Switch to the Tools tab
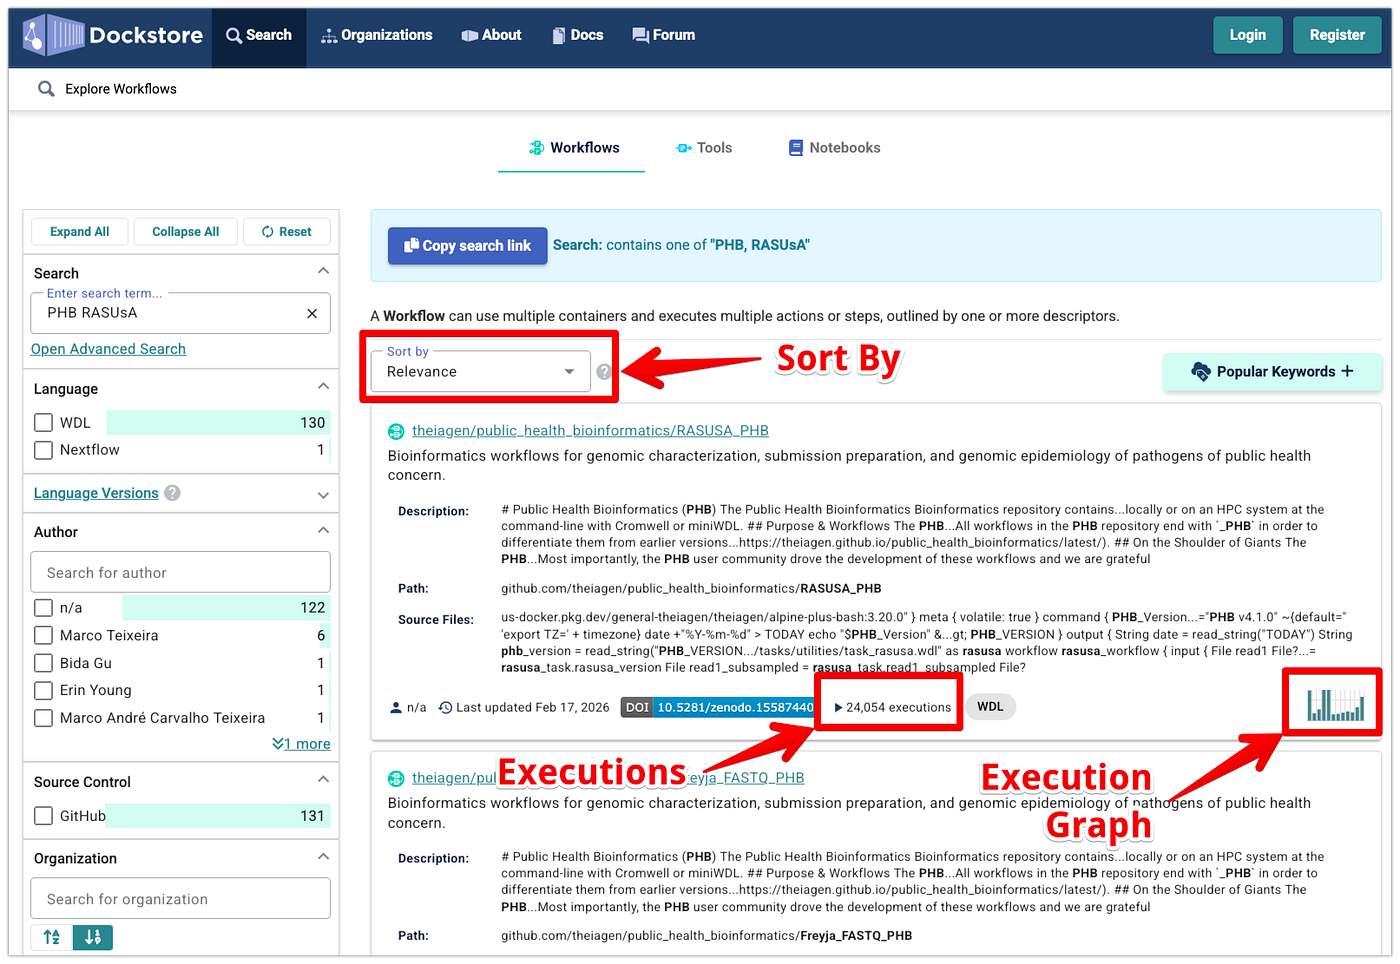Viewport: 1400px width, 964px height. pos(704,148)
